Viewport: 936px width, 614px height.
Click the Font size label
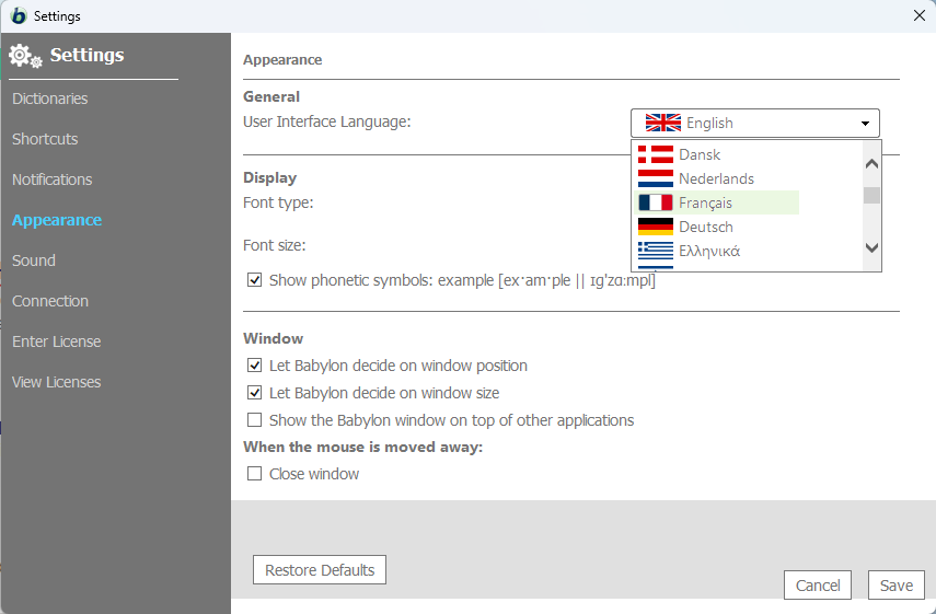tap(274, 245)
